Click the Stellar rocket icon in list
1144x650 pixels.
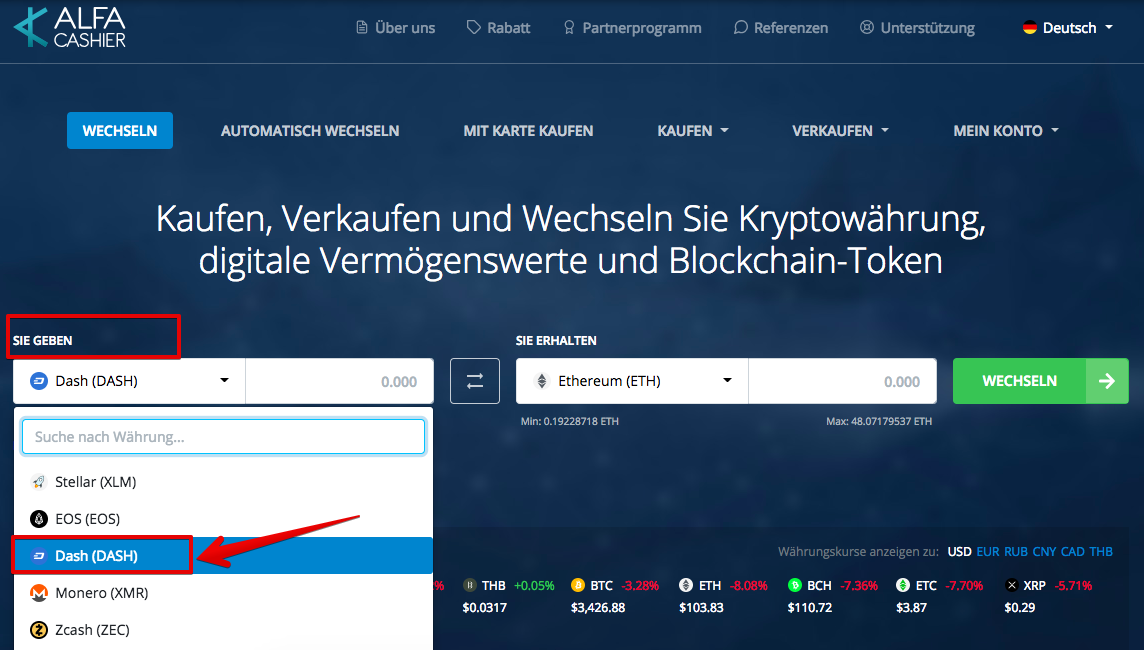(39, 482)
